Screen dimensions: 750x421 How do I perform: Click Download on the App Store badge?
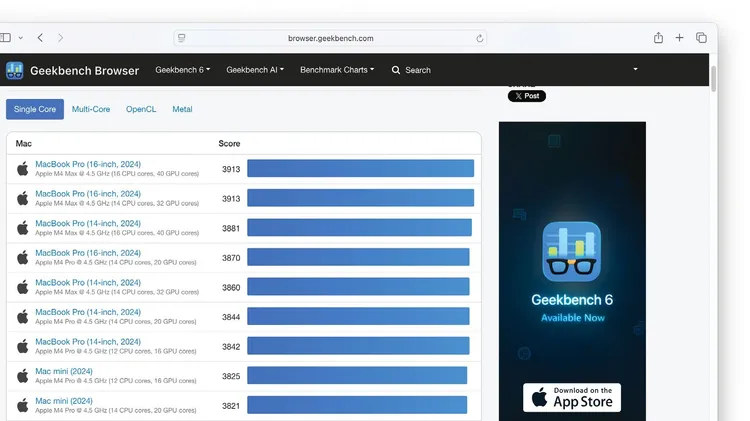572,397
